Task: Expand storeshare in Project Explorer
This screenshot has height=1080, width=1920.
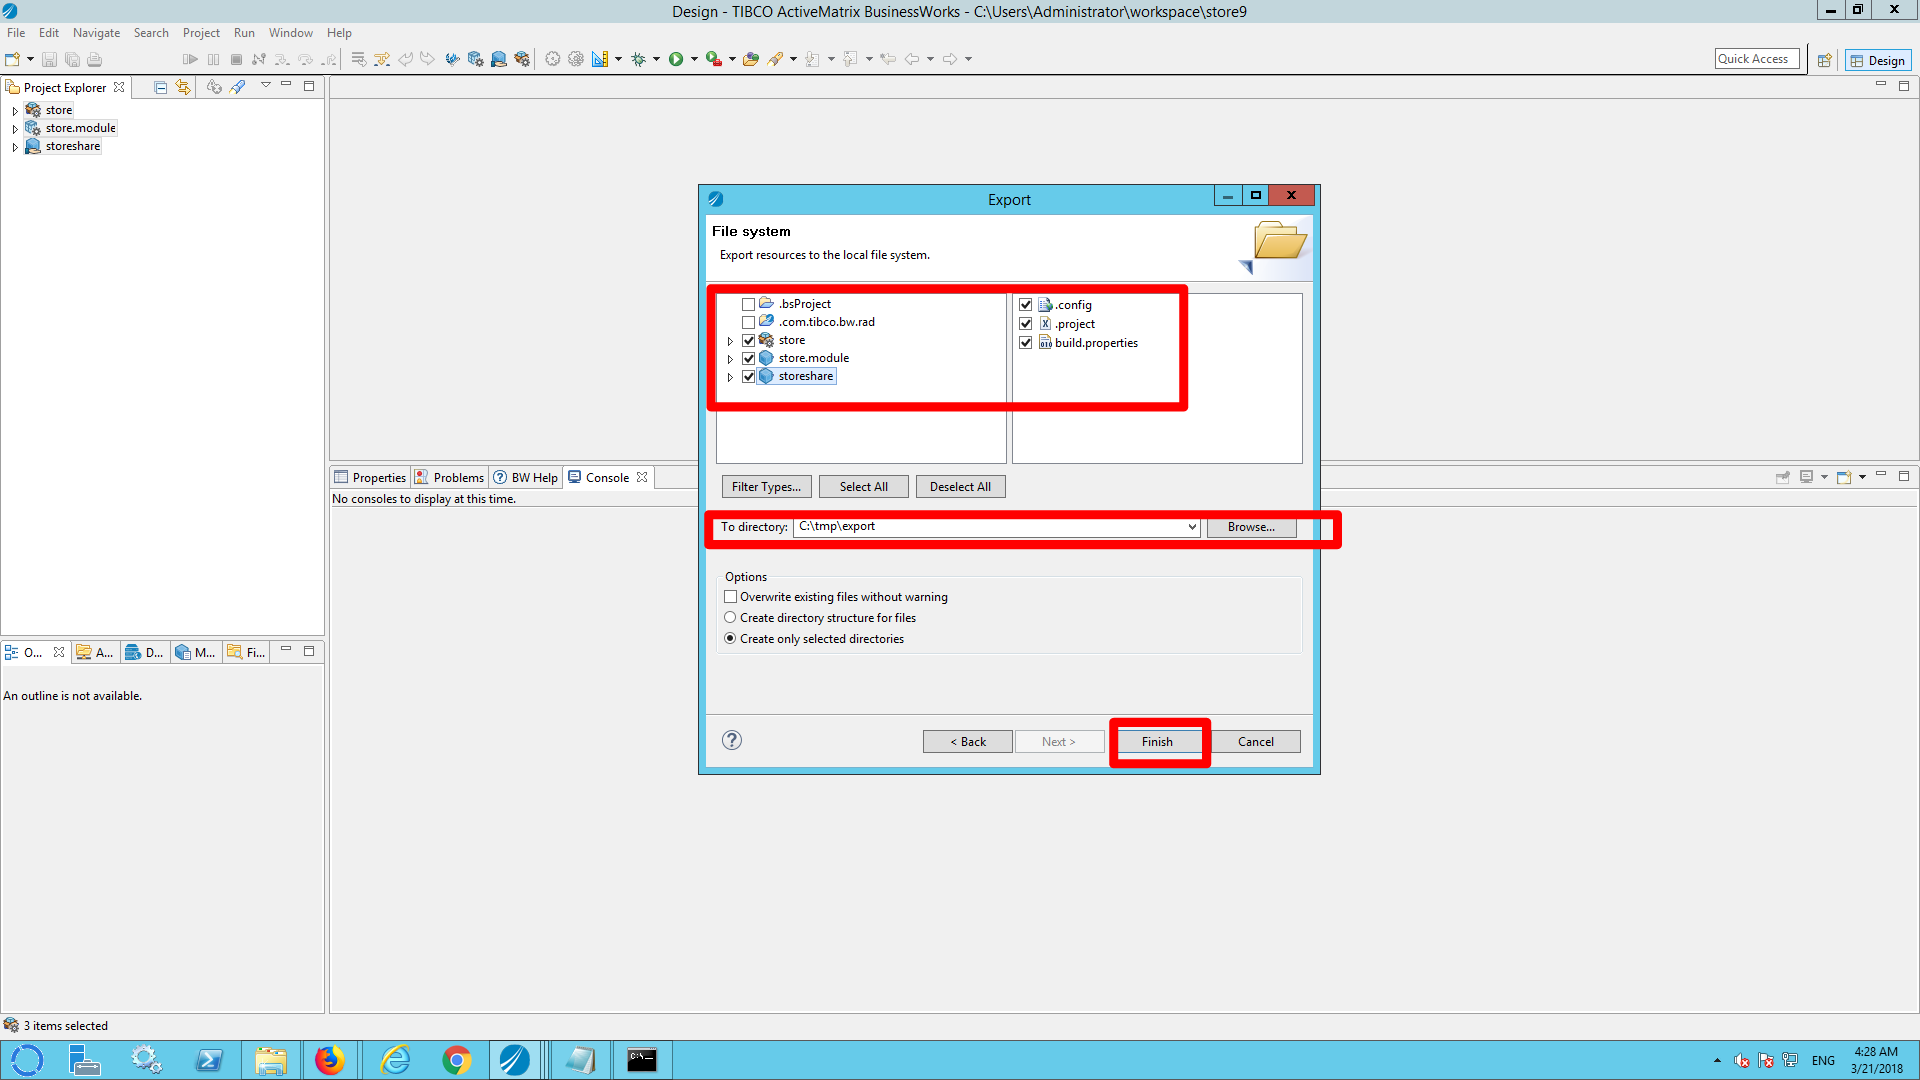Action: 15,147
